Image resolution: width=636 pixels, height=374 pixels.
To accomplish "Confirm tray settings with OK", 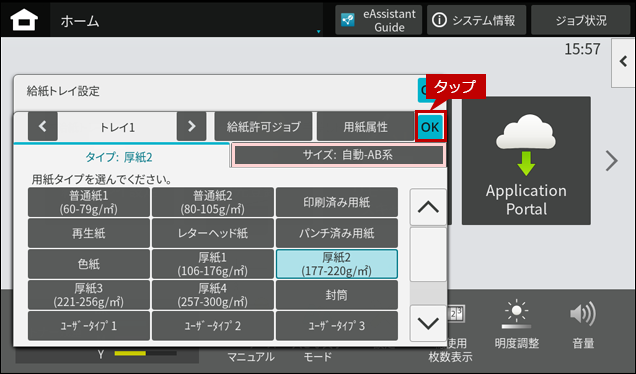I will click(x=430, y=127).
